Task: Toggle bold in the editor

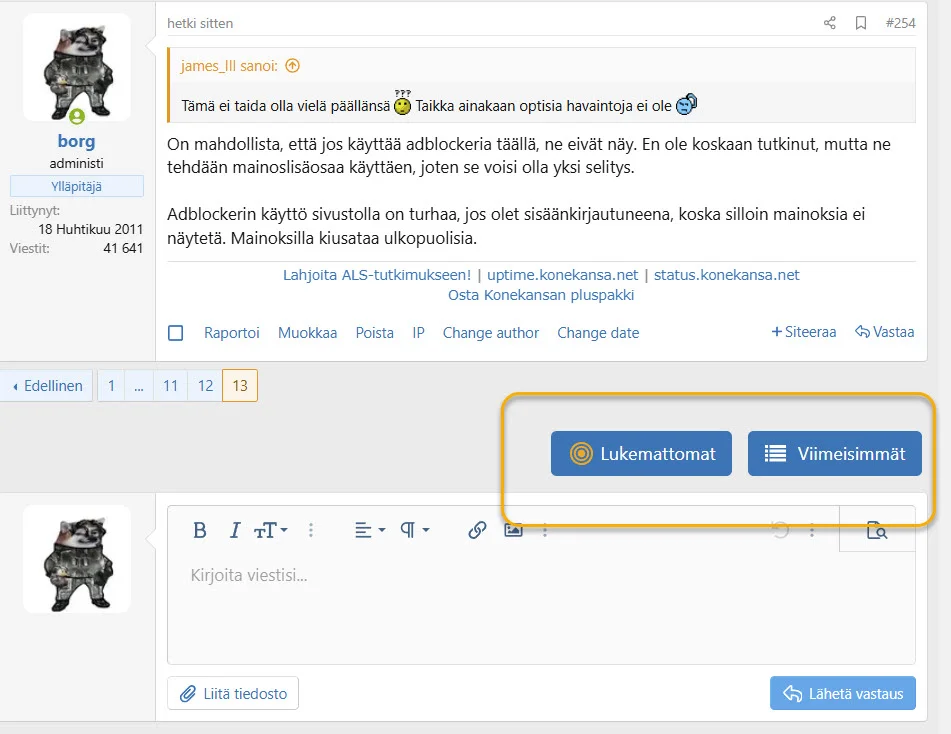Action: click(x=200, y=530)
